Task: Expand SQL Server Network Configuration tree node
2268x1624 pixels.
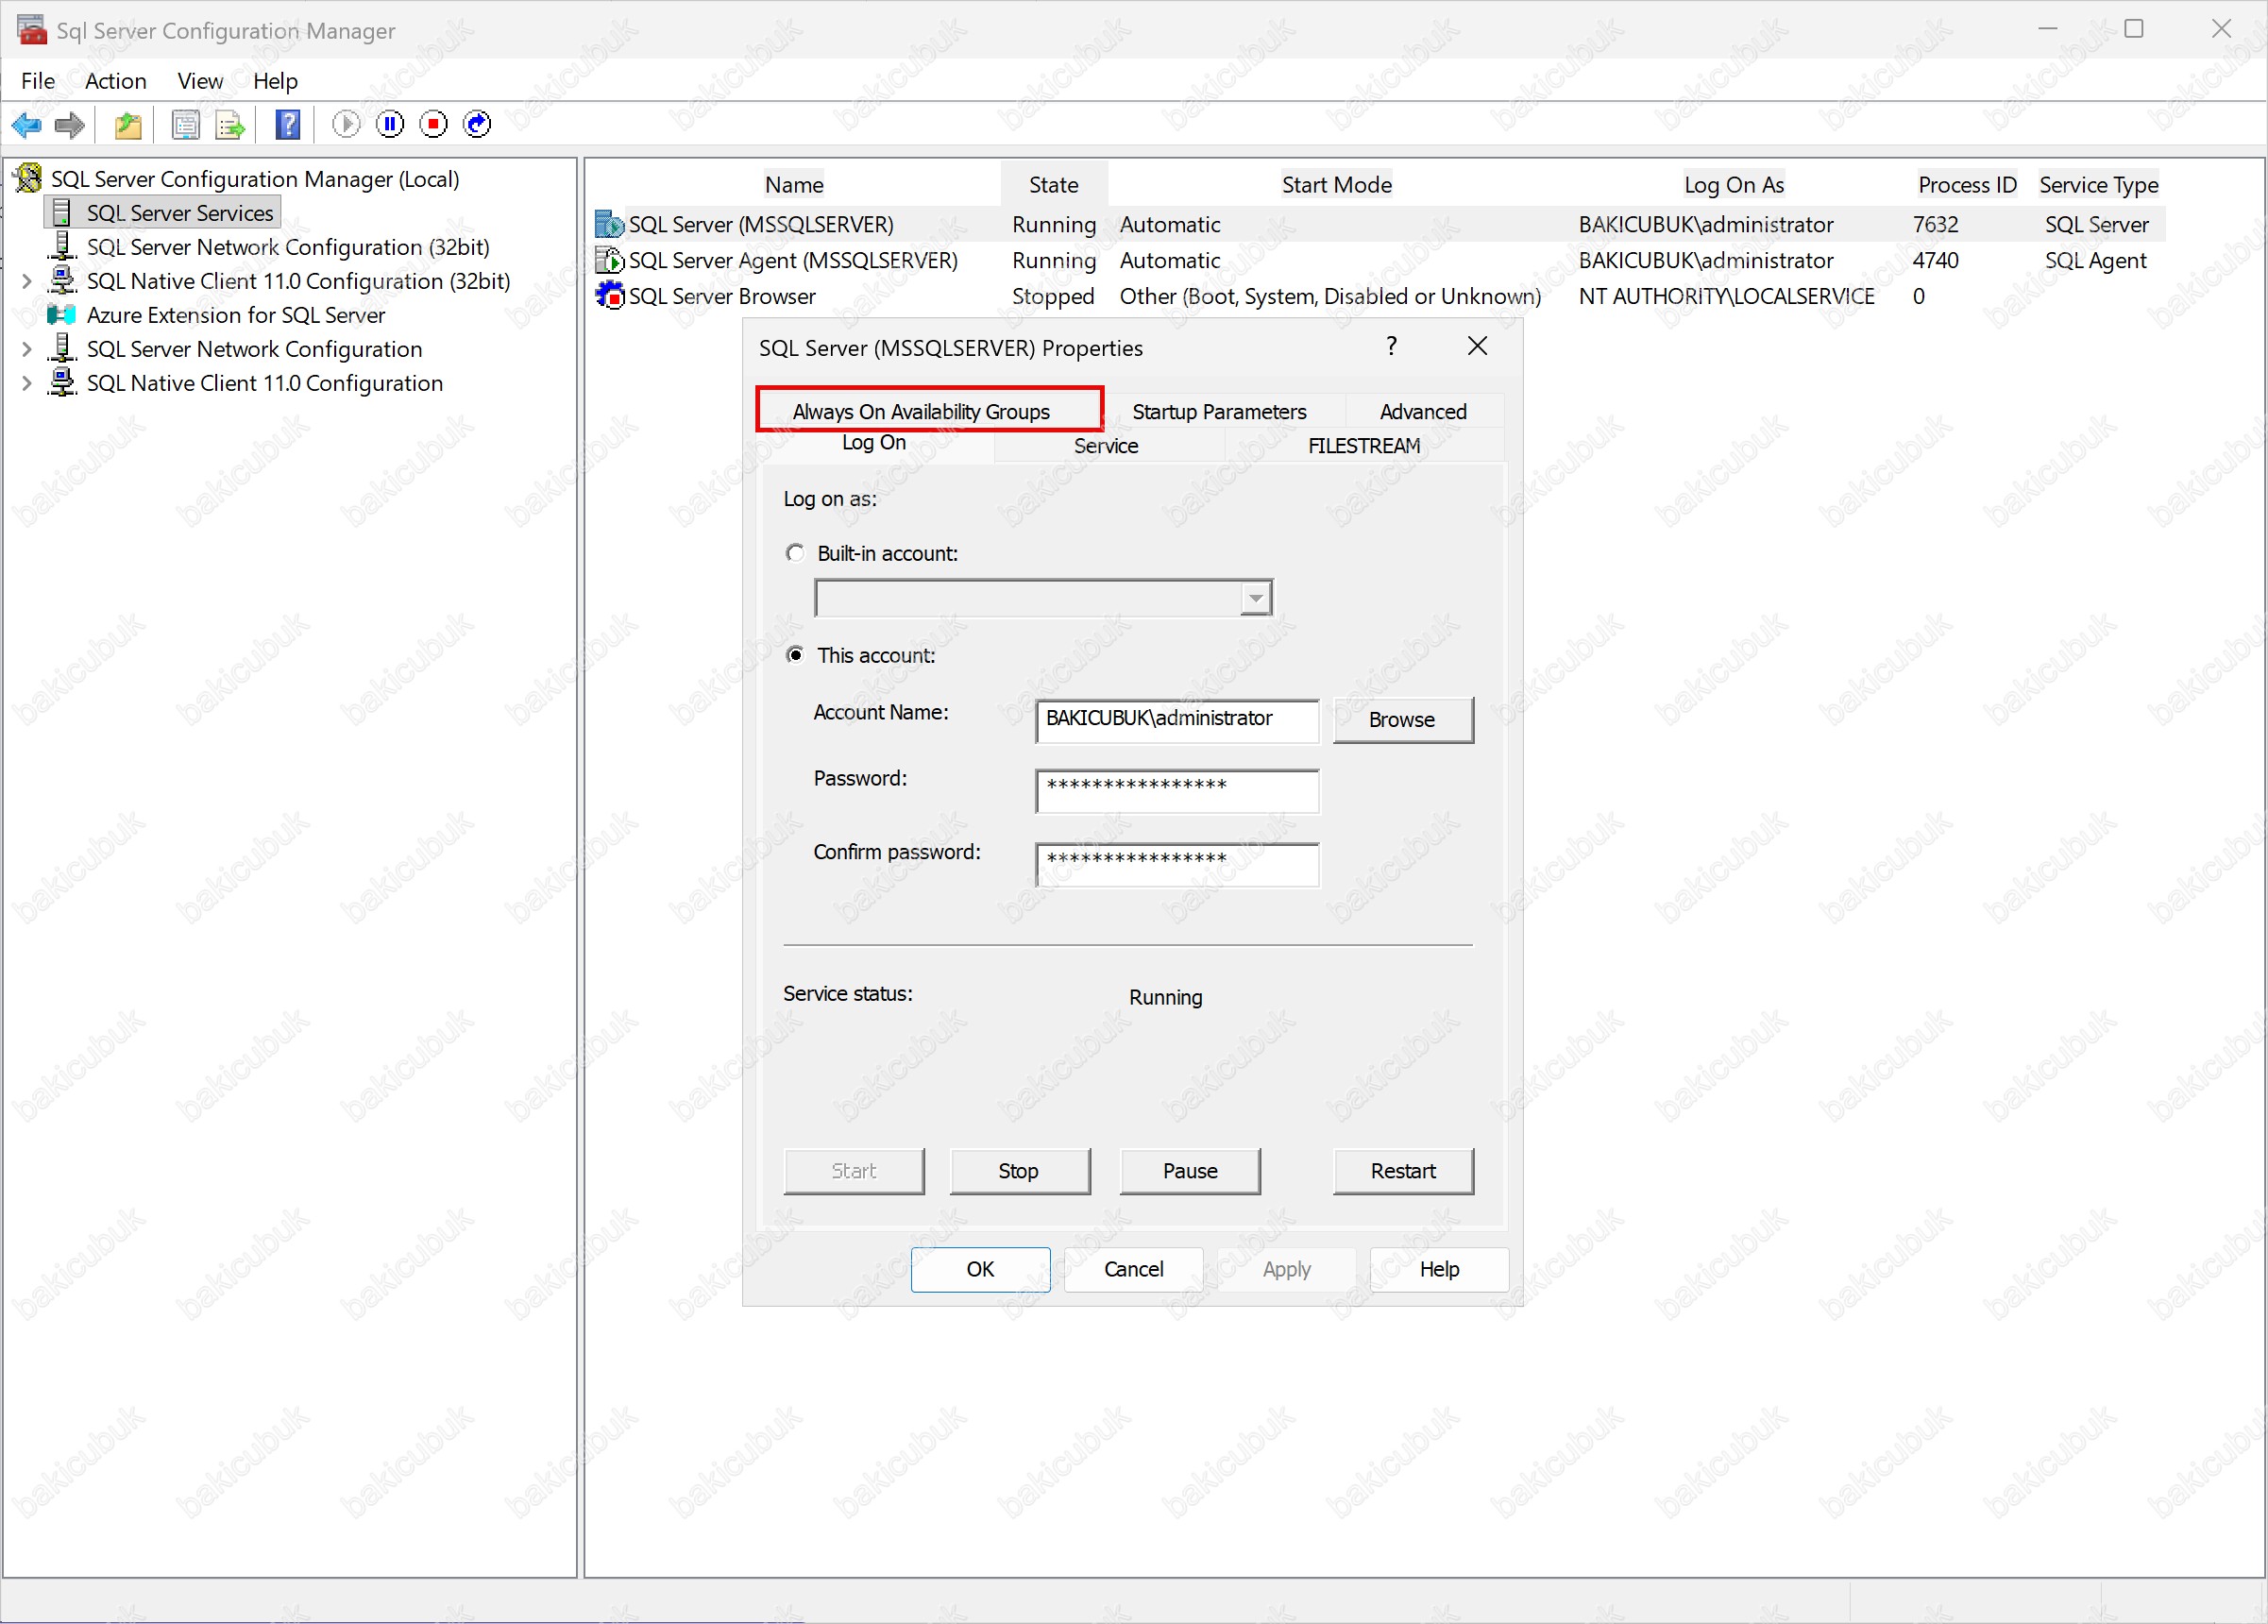Action: (27, 350)
